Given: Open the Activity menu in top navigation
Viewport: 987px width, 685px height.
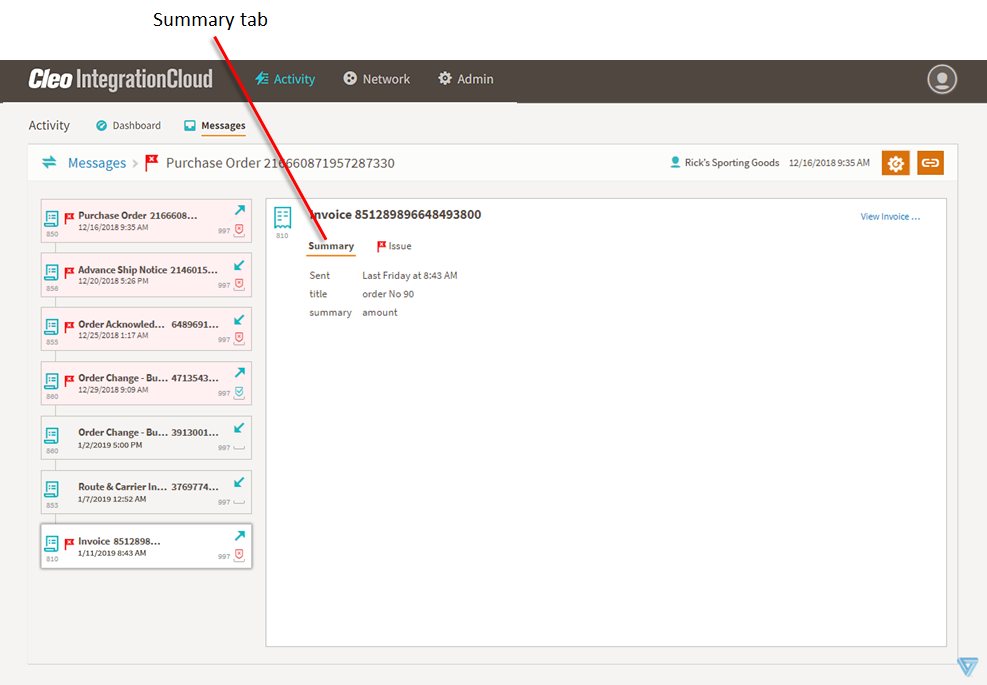Looking at the screenshot, I should tap(285, 79).
